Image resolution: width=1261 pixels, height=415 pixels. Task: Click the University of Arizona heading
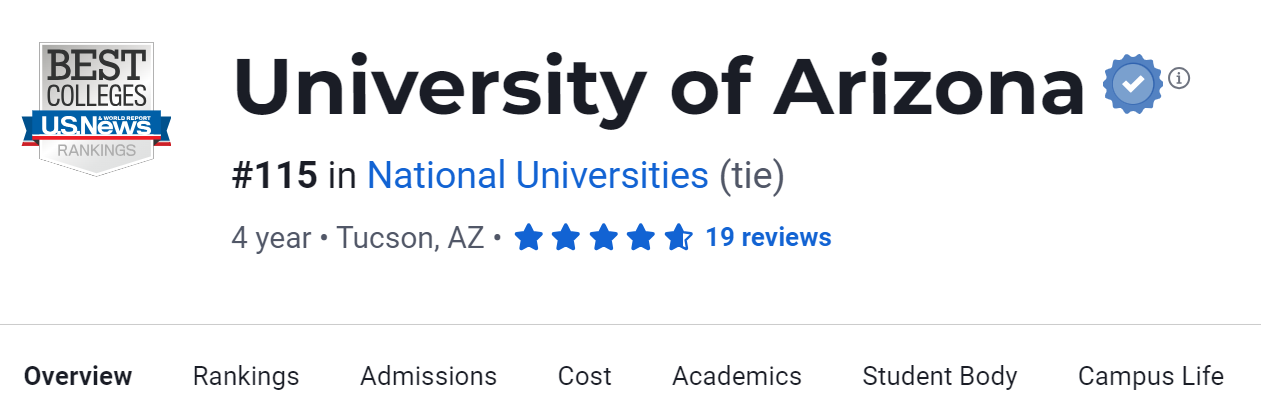click(658, 86)
